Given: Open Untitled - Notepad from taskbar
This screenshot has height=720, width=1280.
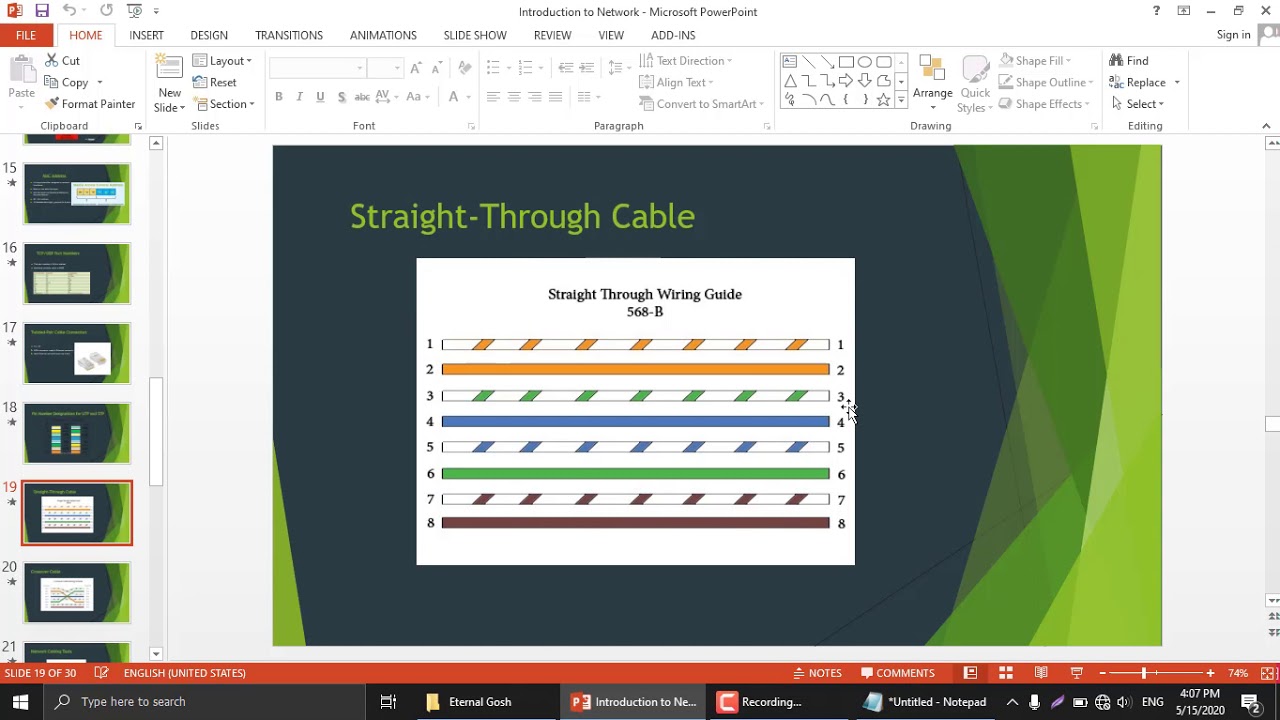Looking at the screenshot, I should (927, 702).
